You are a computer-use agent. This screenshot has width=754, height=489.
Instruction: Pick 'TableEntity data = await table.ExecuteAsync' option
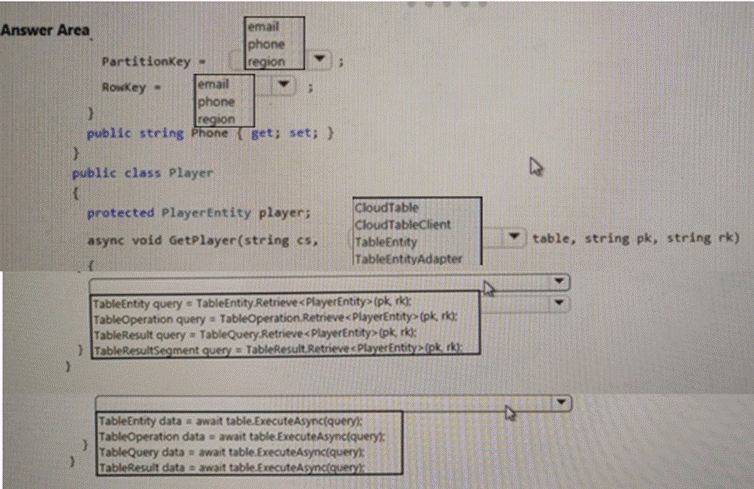230,421
